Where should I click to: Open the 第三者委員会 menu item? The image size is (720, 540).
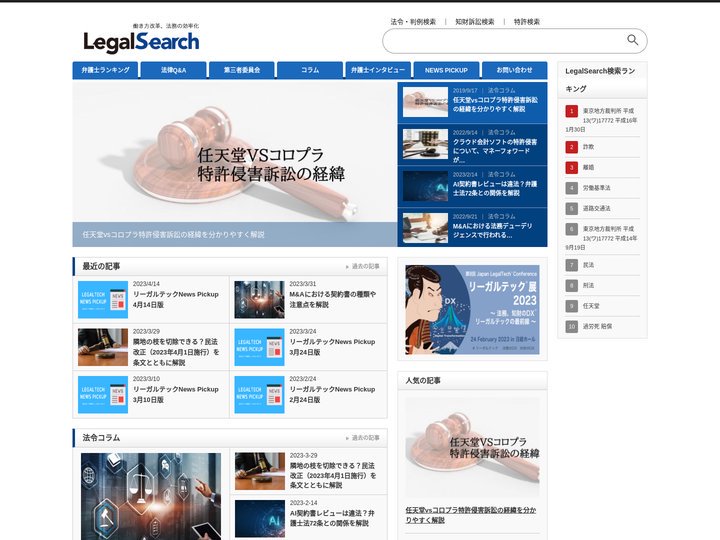(242, 70)
